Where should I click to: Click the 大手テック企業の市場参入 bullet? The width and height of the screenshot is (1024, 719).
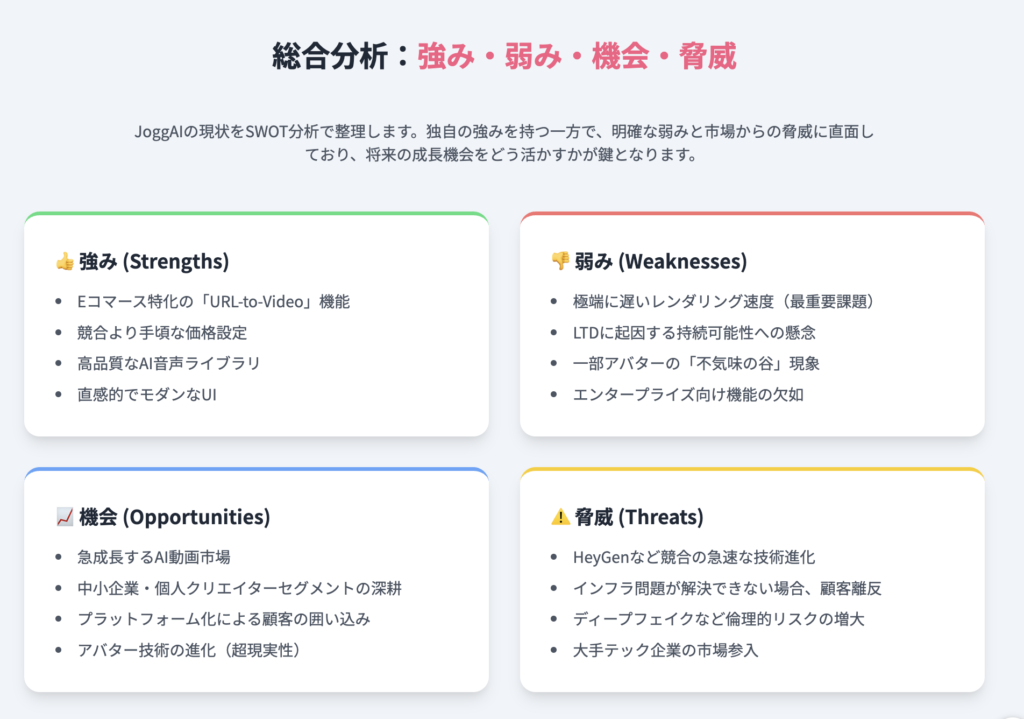click(665, 650)
